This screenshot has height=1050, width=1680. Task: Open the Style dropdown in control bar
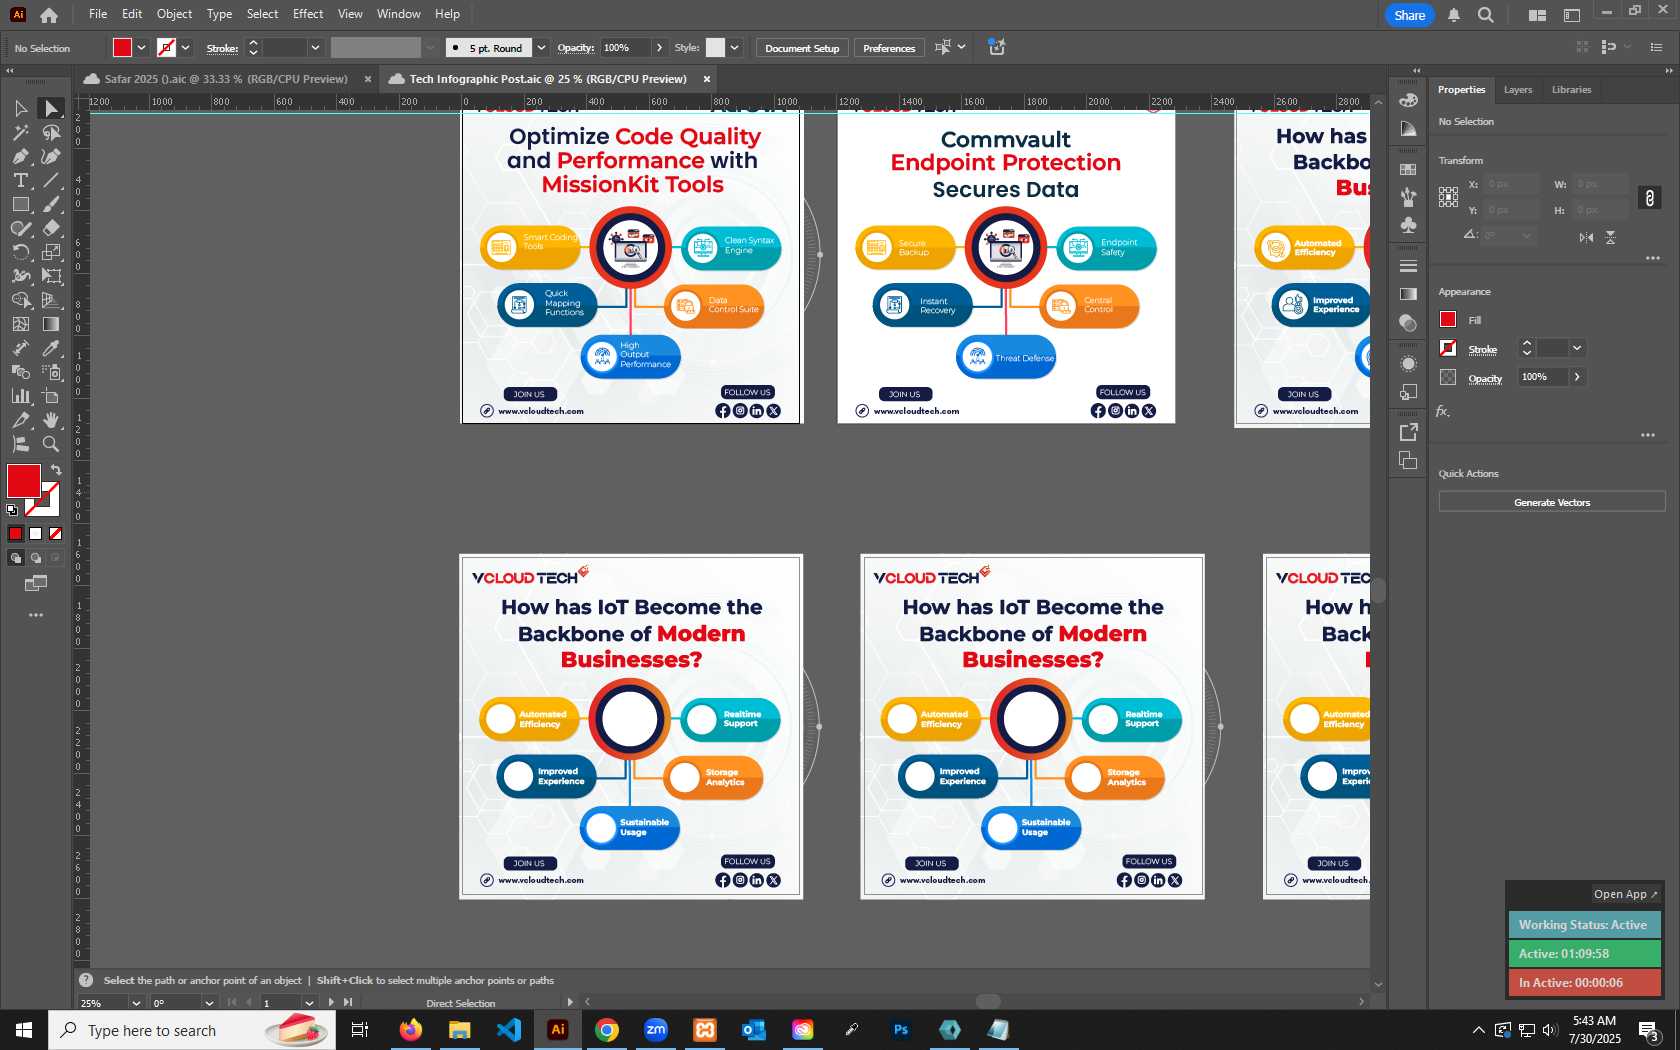(x=734, y=47)
